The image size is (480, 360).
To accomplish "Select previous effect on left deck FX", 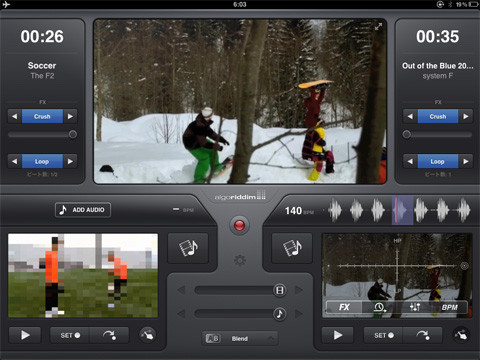I will coord(15,116).
